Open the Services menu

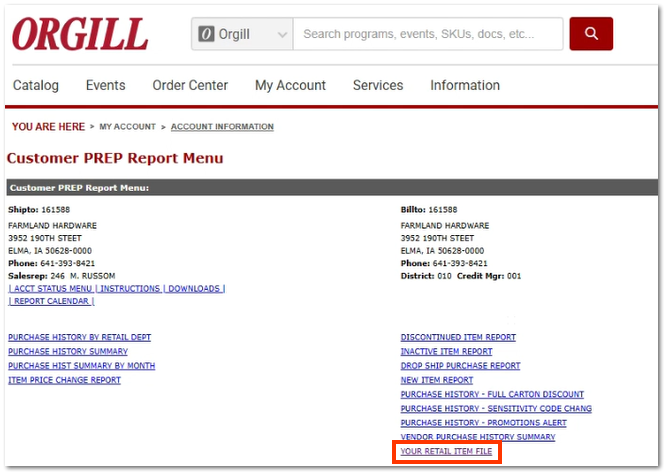coord(378,85)
